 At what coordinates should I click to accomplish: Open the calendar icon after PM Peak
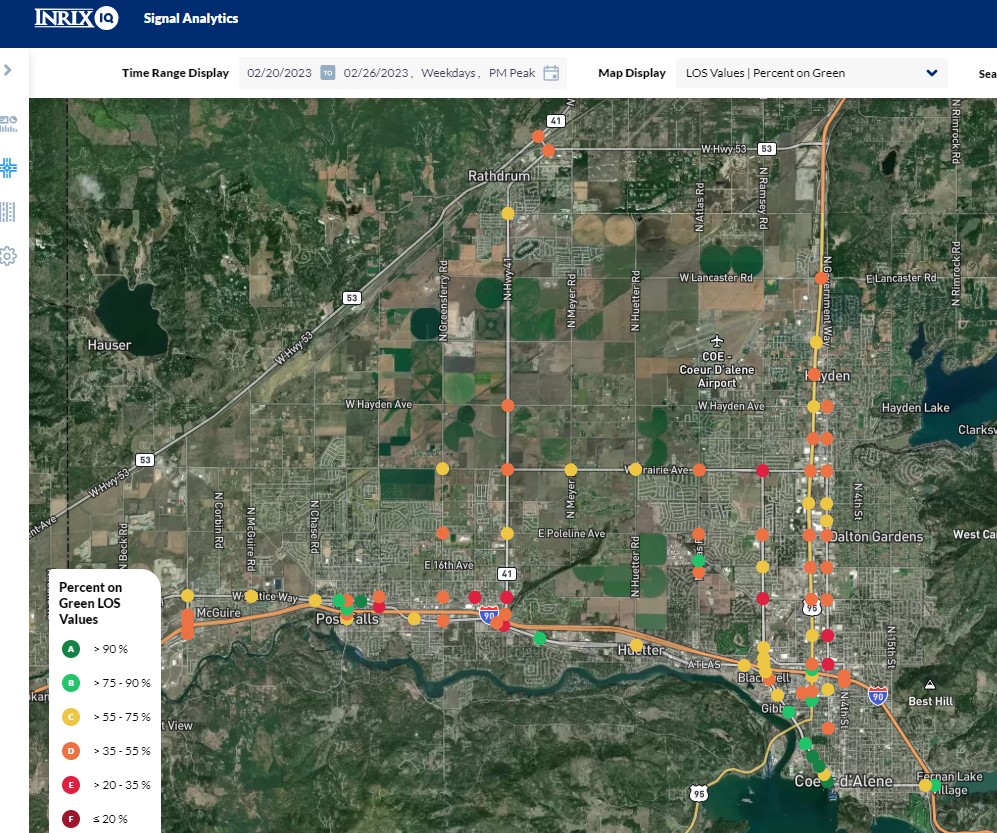coord(551,73)
